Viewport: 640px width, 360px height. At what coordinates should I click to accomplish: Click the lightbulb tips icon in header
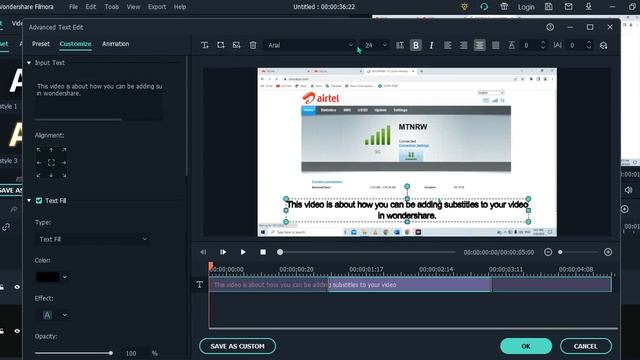(x=464, y=7)
